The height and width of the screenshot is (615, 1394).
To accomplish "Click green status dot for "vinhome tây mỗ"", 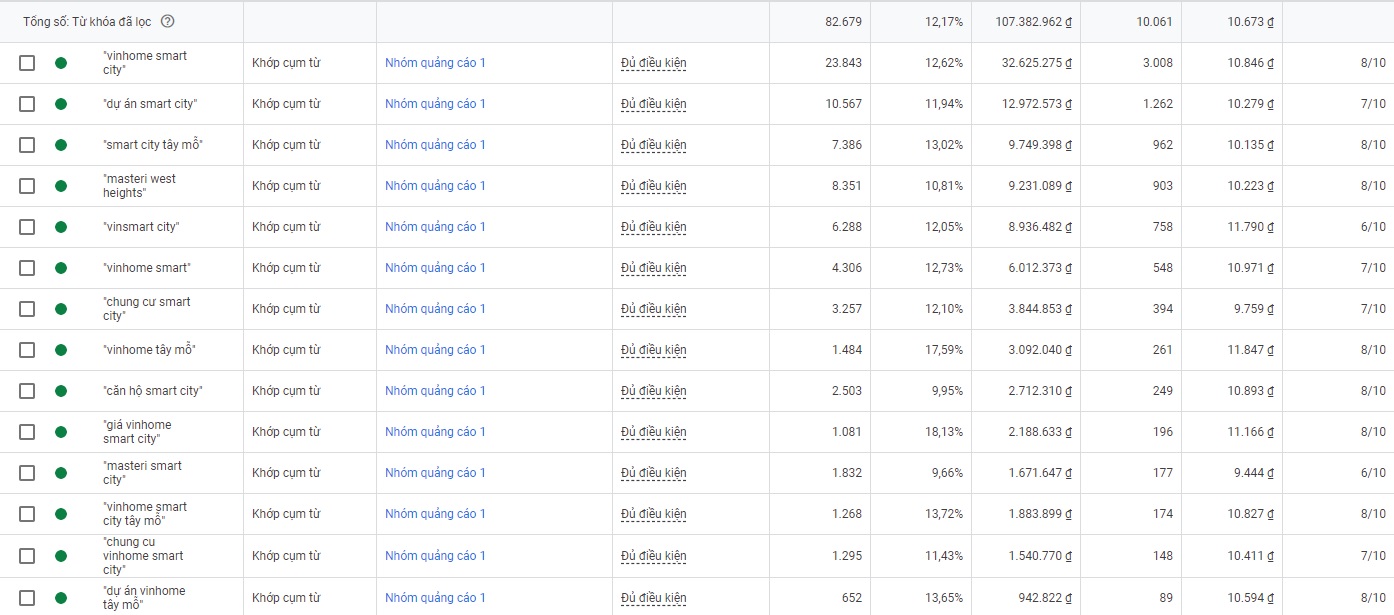I will (x=61, y=350).
